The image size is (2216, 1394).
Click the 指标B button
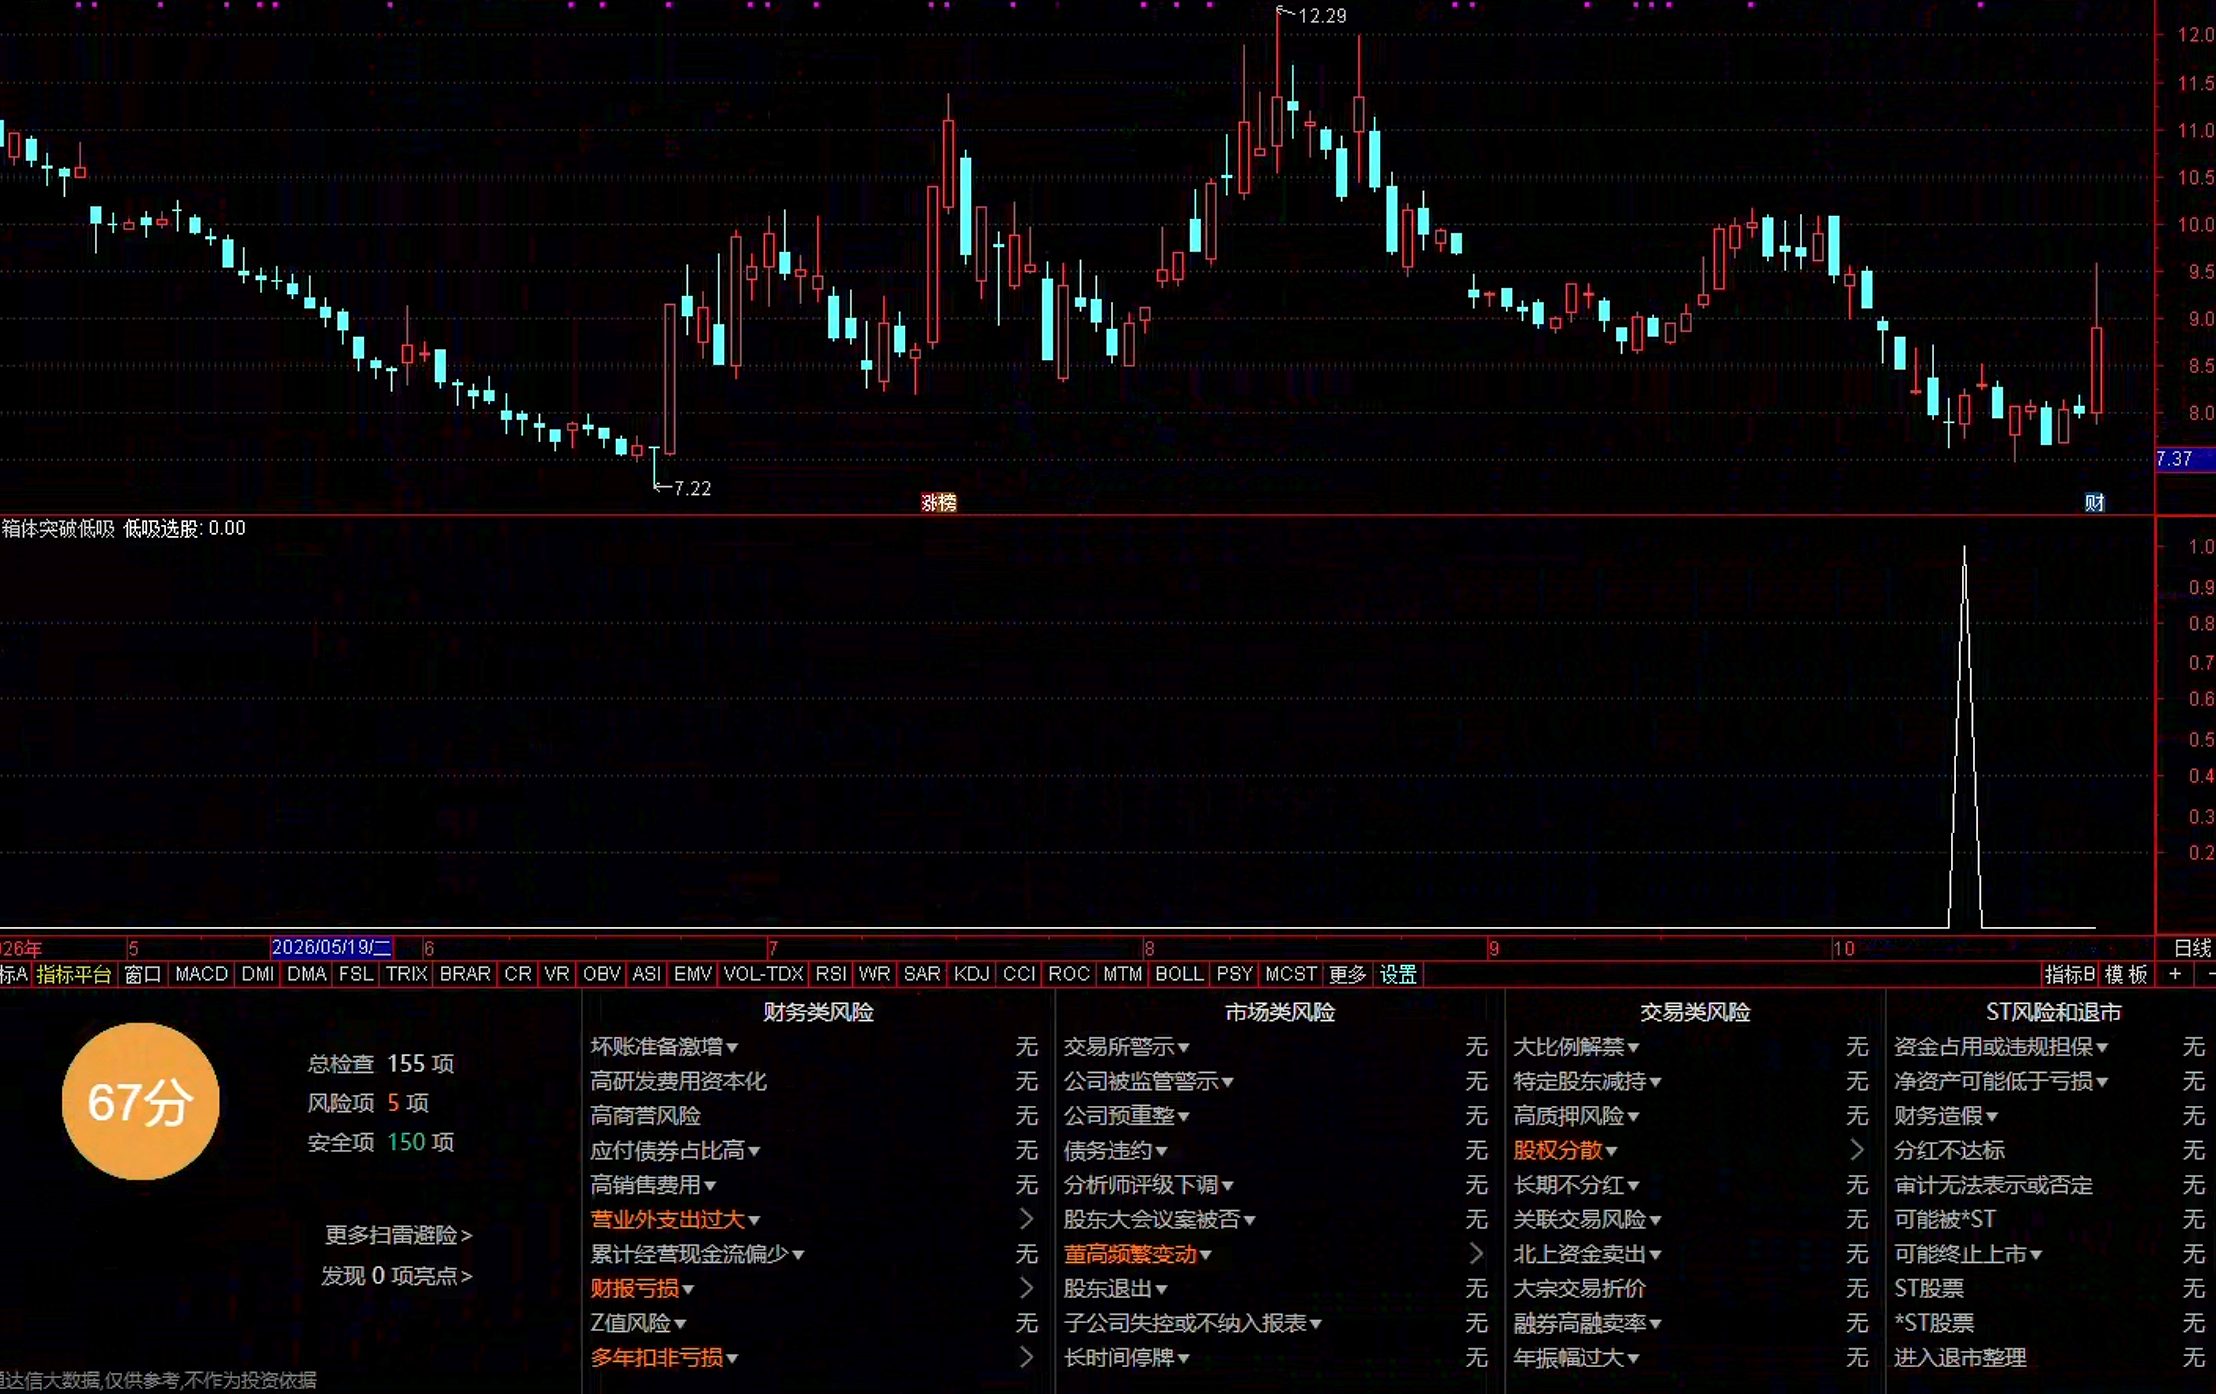(x=2069, y=974)
